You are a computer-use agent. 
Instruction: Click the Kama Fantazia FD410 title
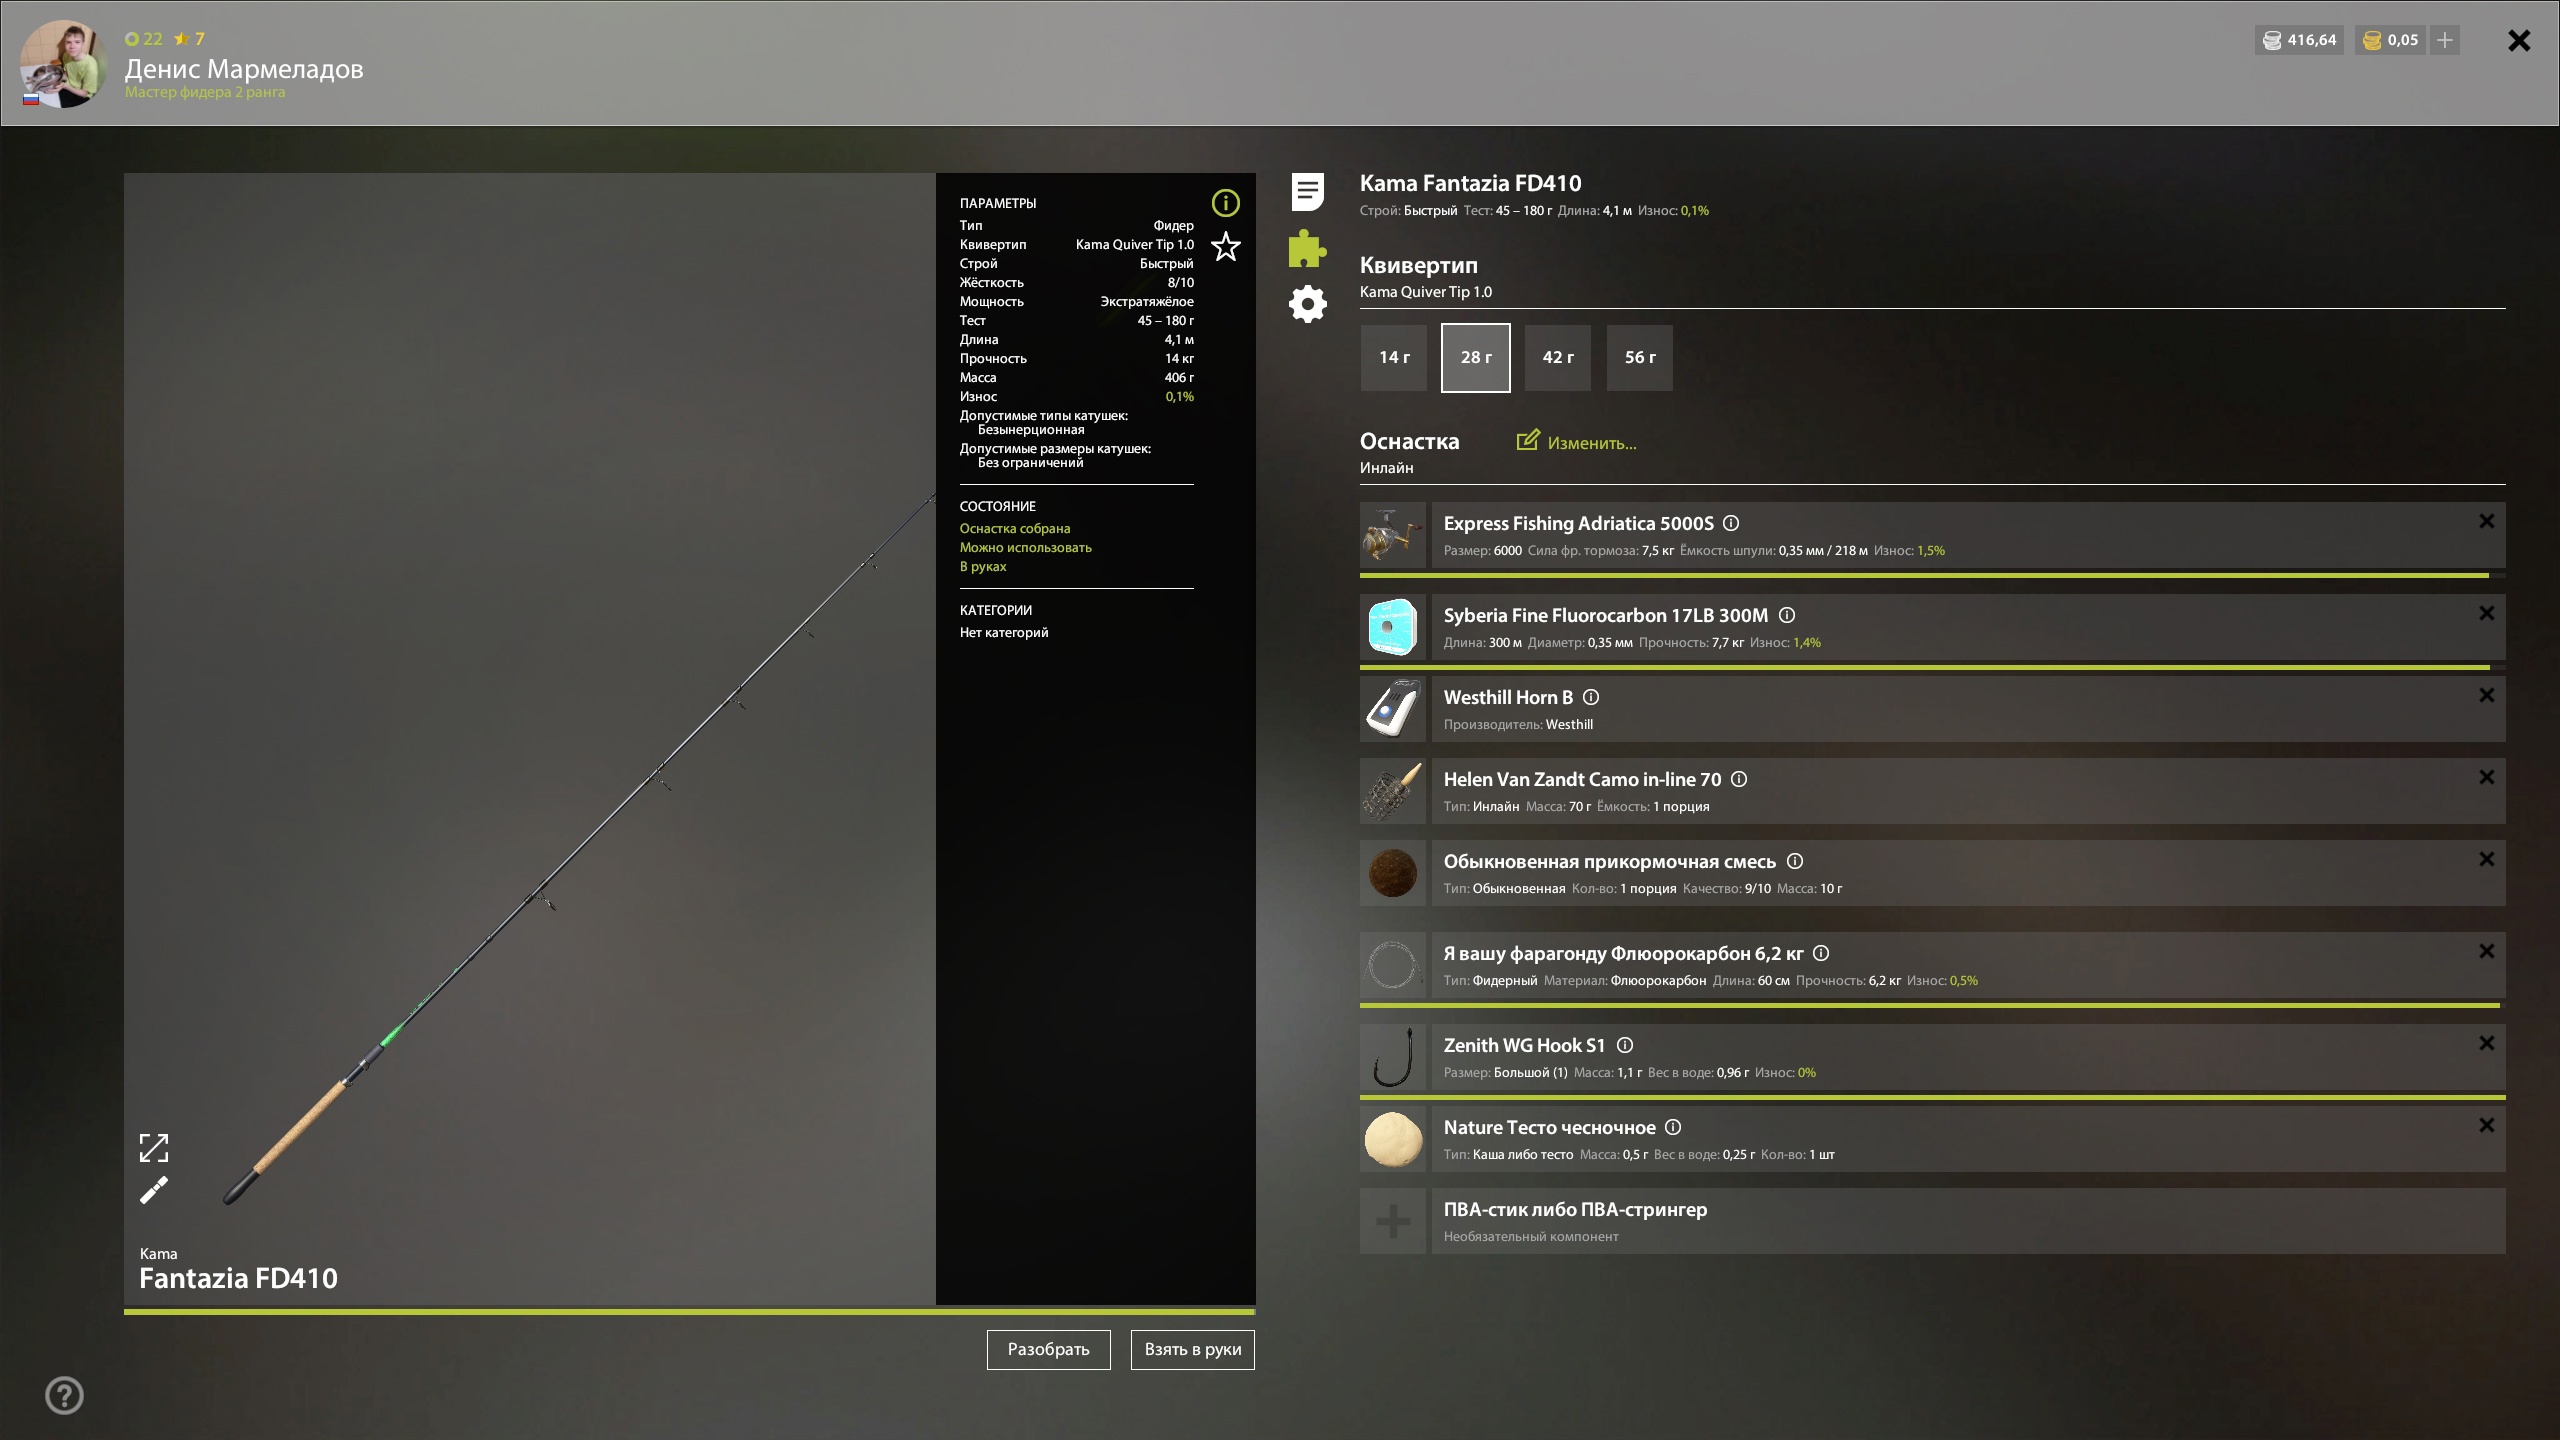[x=1470, y=183]
